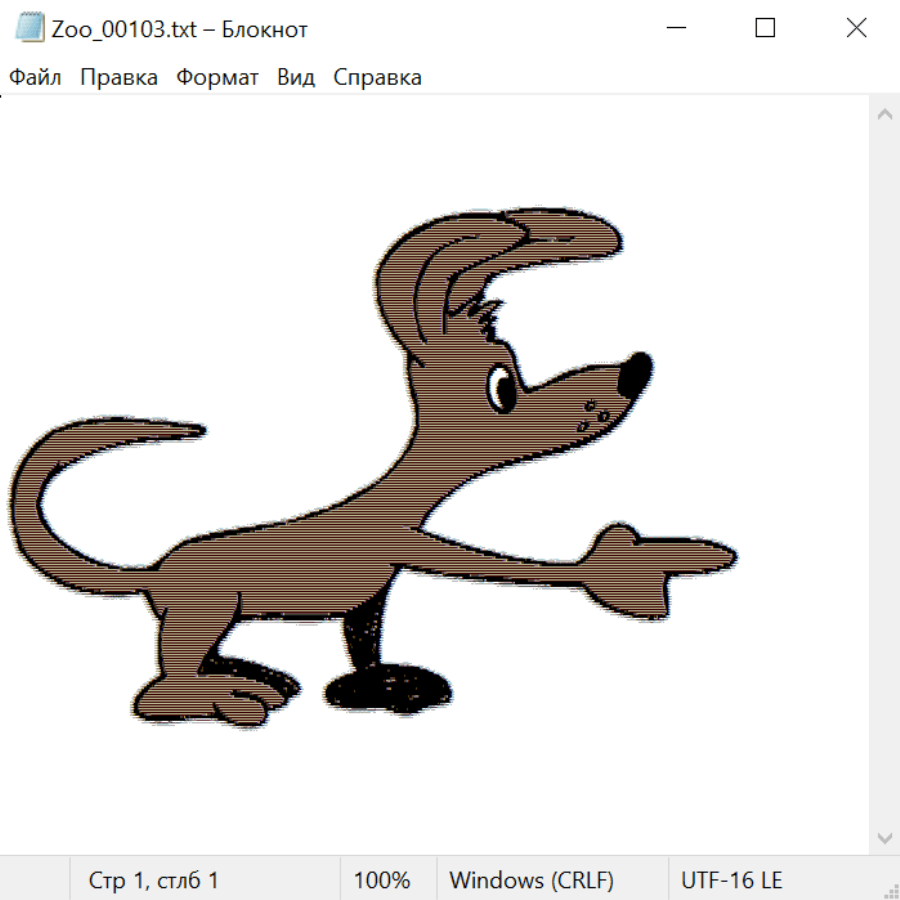The width and height of the screenshot is (900, 900).
Task: Click the resize grip in bottom-right corner
Action: pos(890,890)
